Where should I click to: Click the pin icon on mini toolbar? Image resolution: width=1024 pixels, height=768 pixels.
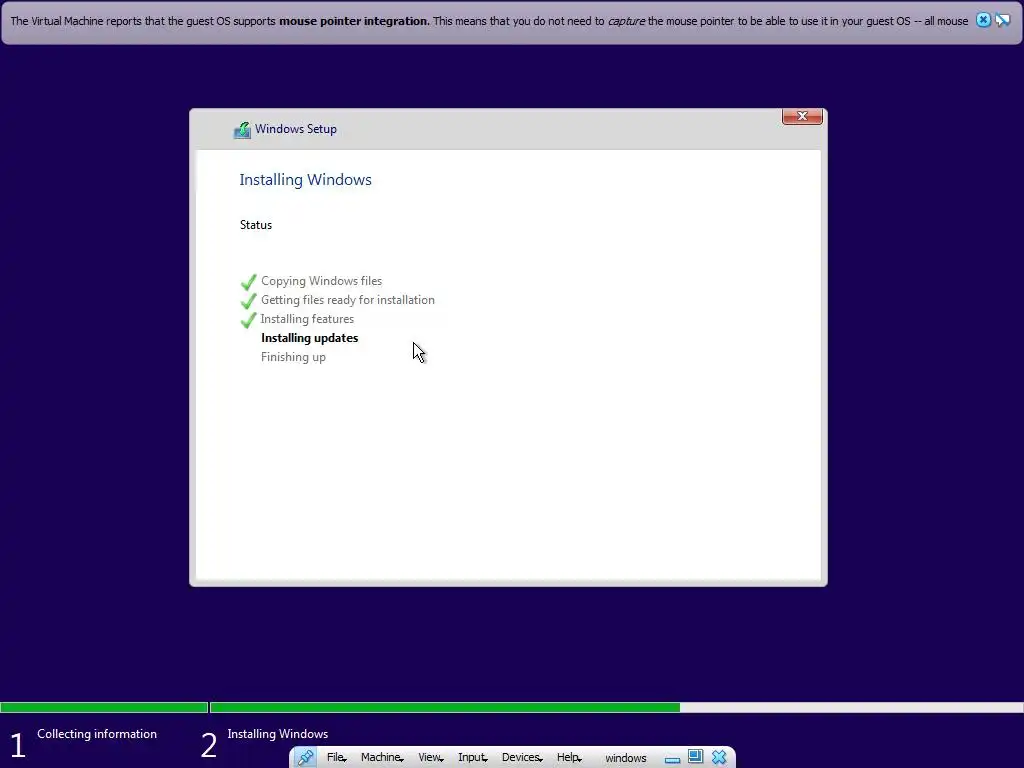click(x=305, y=757)
